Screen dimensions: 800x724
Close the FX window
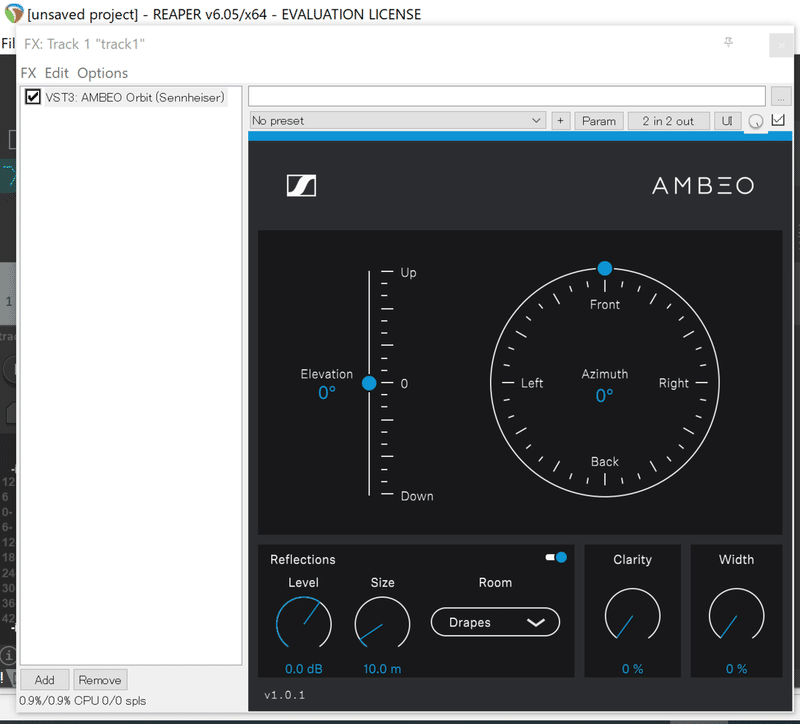tap(781, 45)
